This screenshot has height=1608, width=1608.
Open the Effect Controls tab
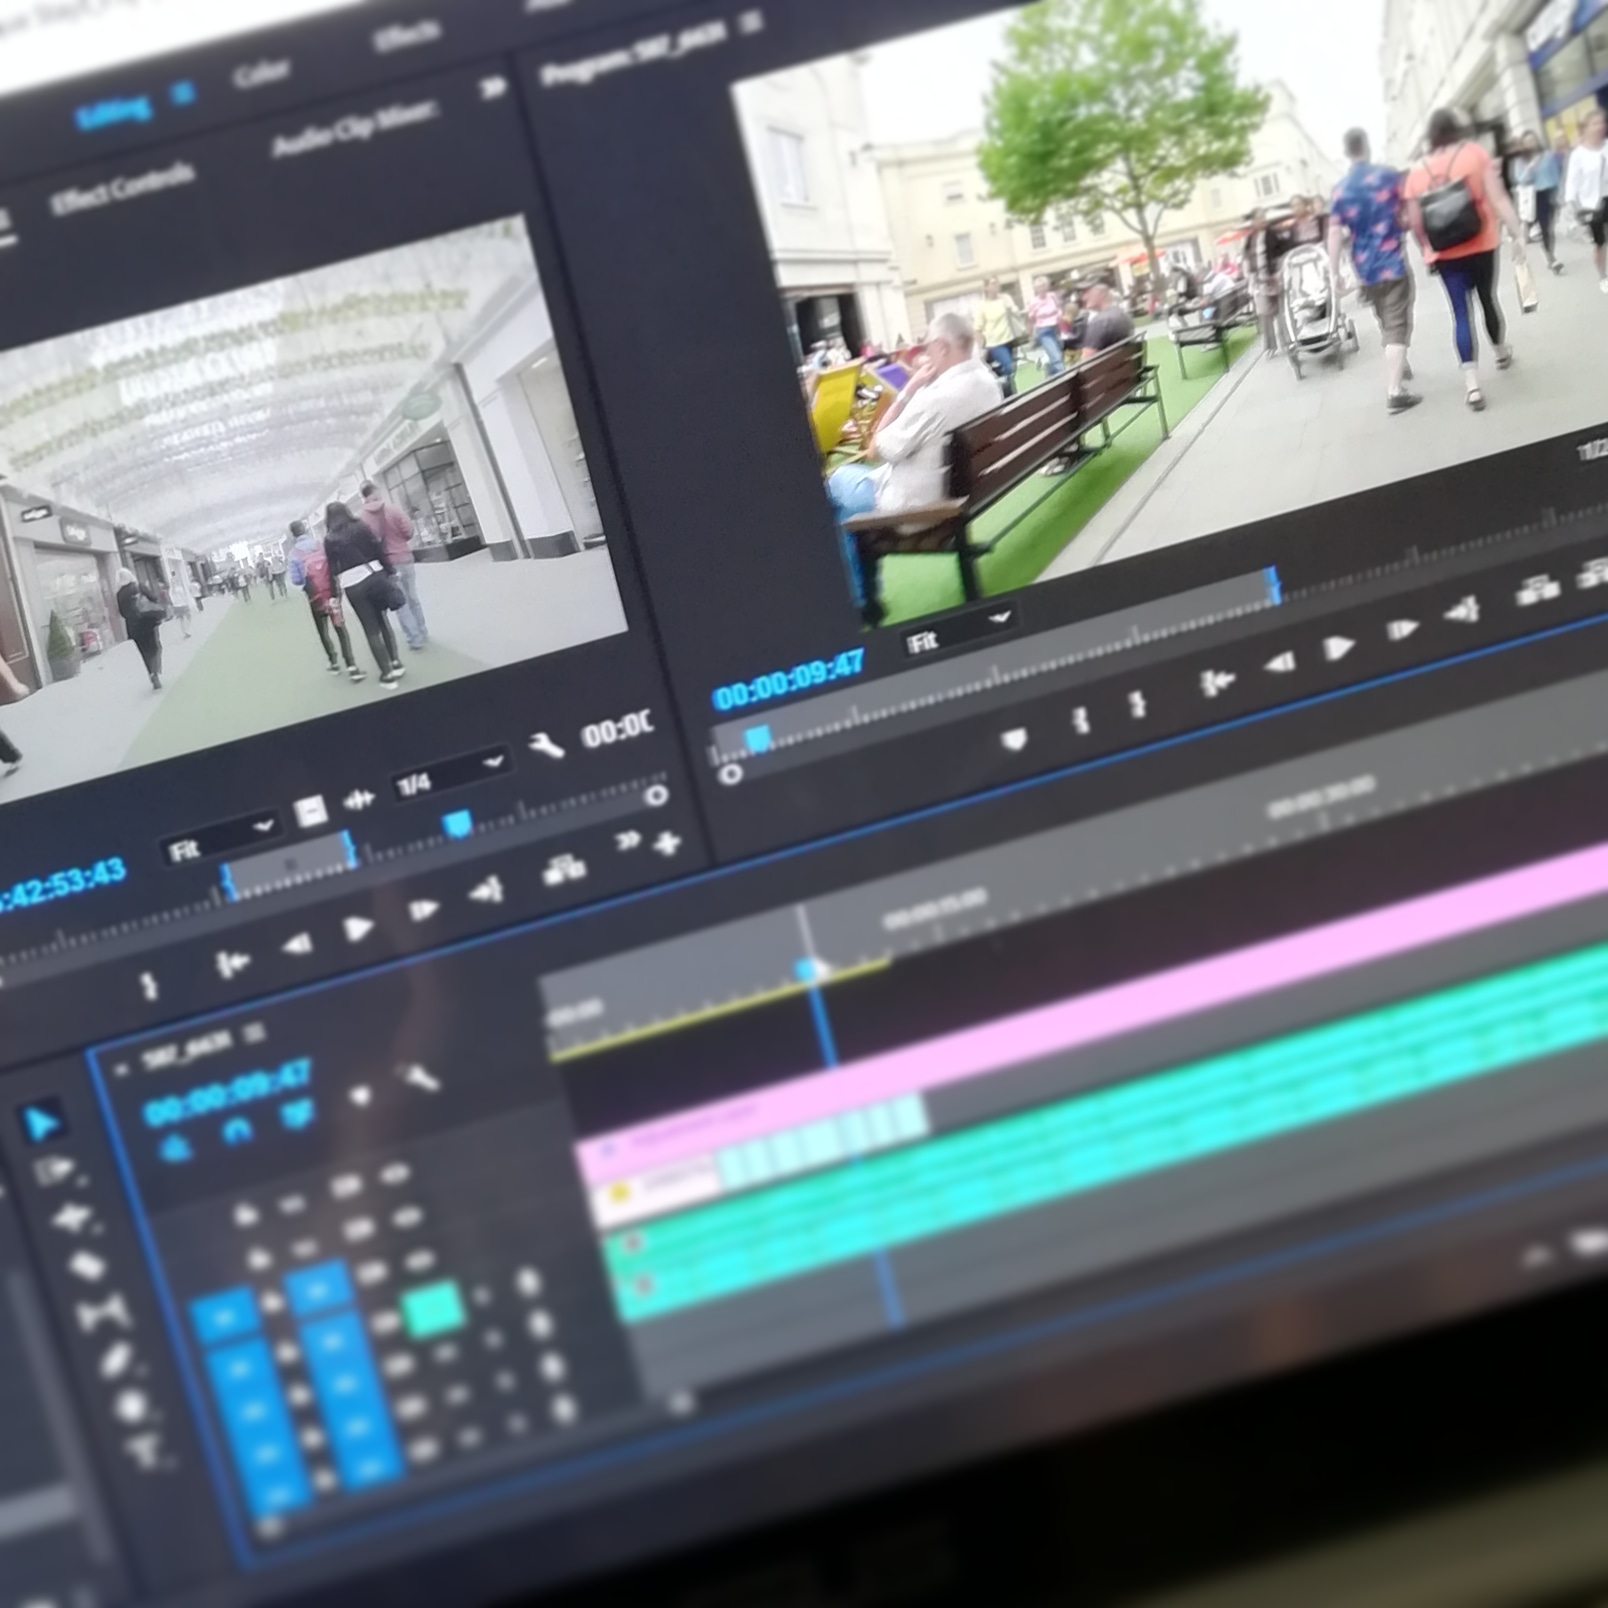tap(122, 188)
